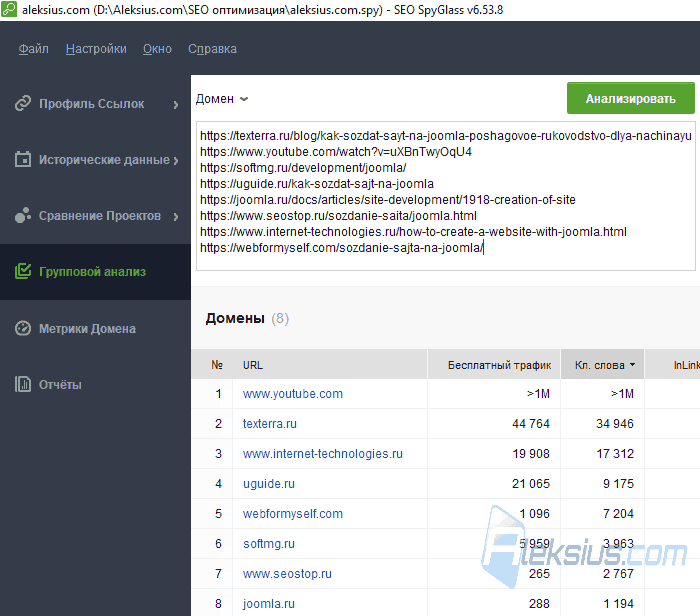Screen dimensions: 700x616
Task: Select Сравнение Проектов in sidebar
Action: pyautogui.click(x=96, y=216)
